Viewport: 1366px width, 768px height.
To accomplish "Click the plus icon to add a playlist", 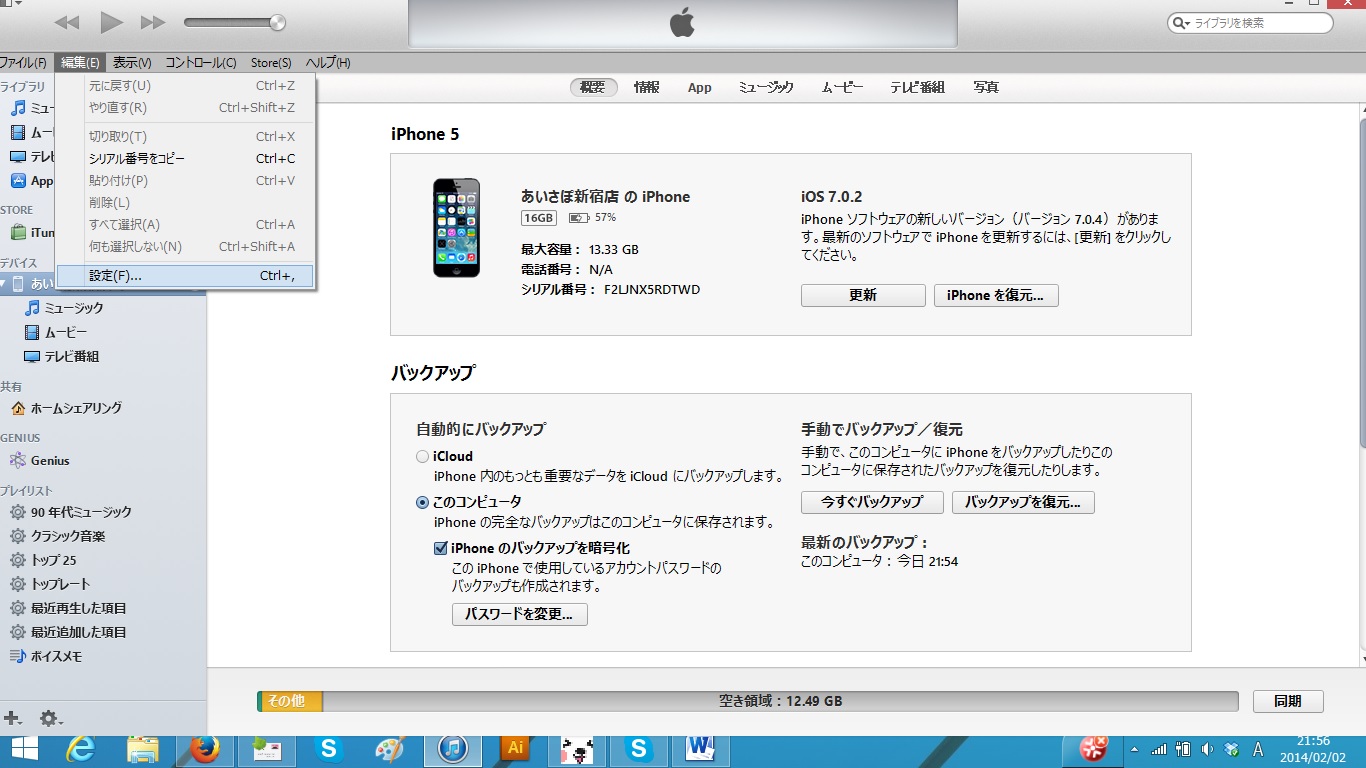I will coord(13,718).
